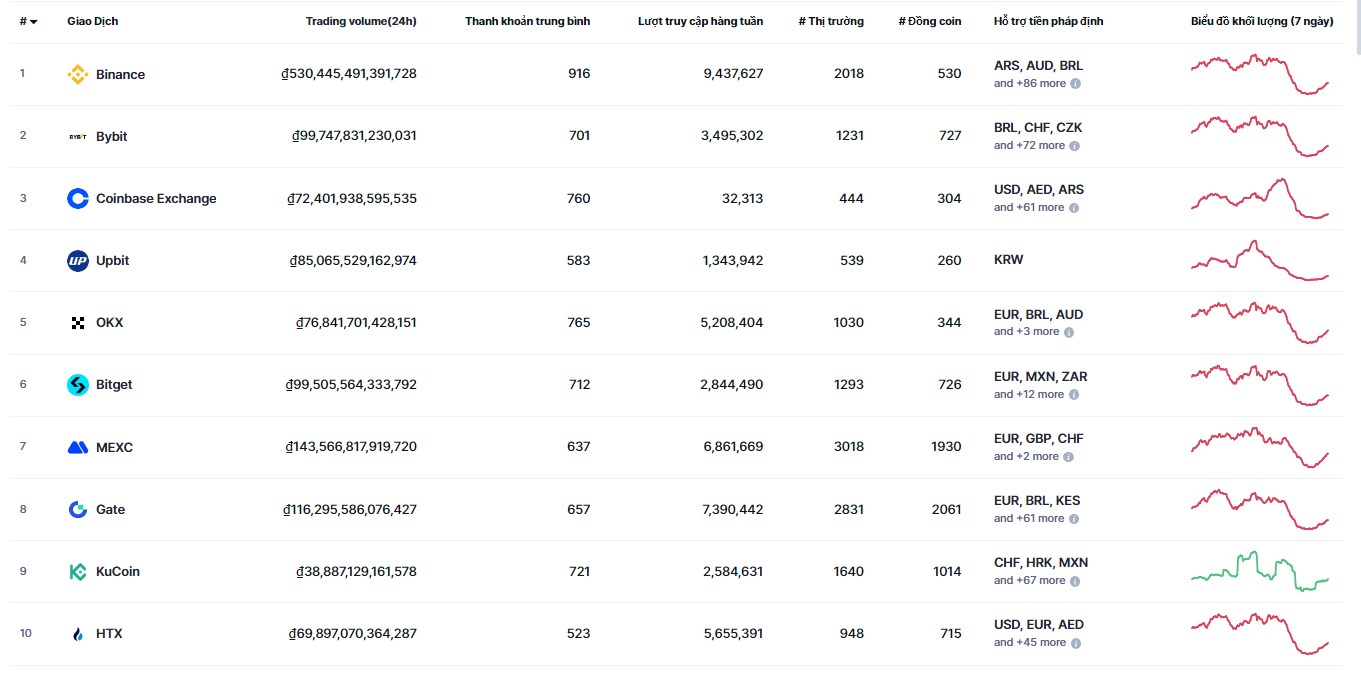Click the MEXC exchange logo

(78, 447)
